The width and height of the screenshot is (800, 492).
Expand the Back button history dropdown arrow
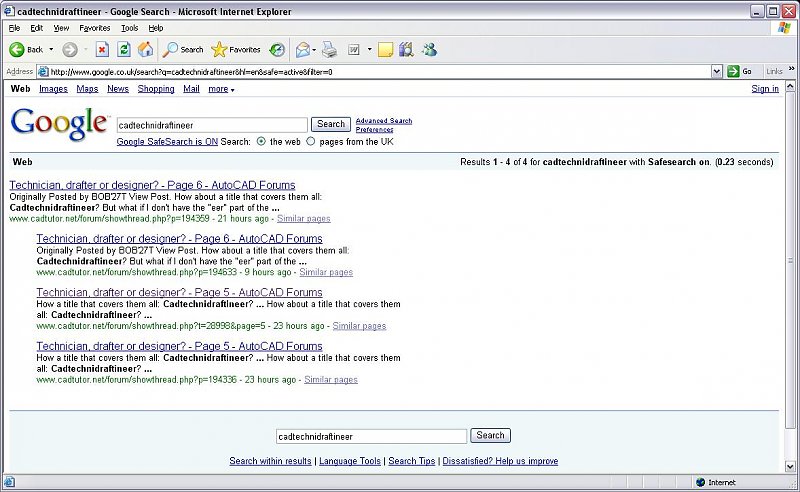(51, 49)
